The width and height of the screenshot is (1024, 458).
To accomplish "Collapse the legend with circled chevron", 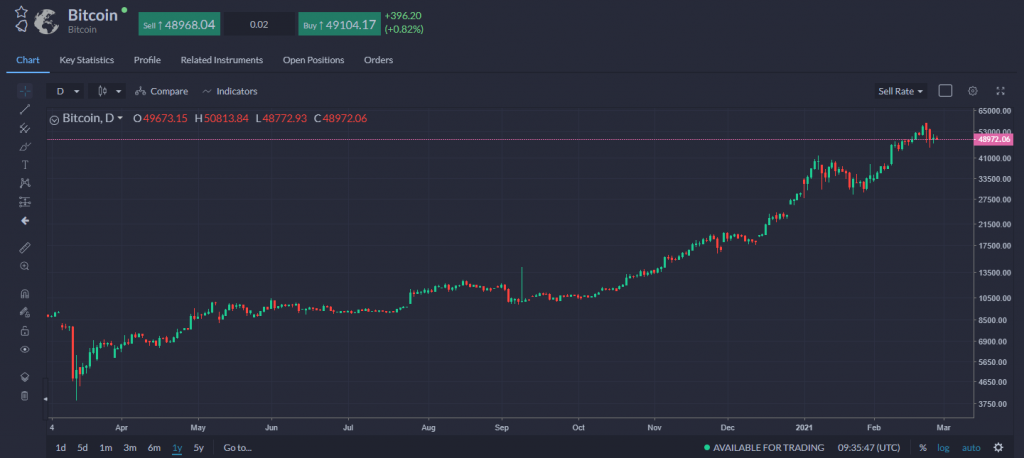I will pos(55,119).
